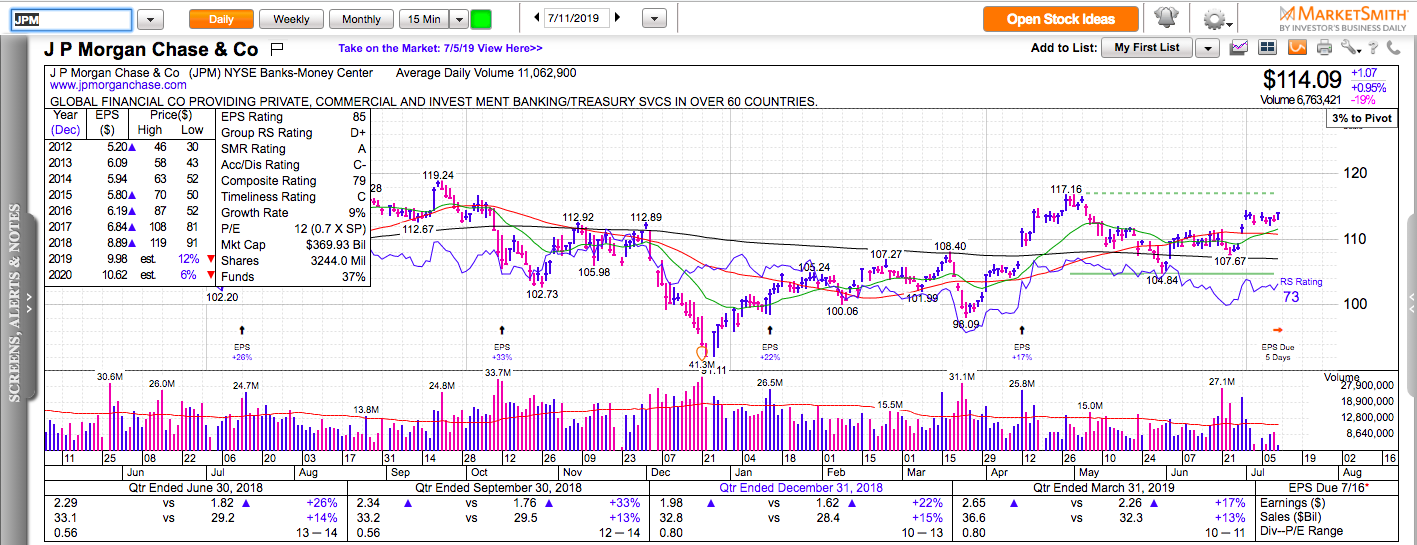
Task: Open help via question mark icon
Action: tap(1374, 47)
